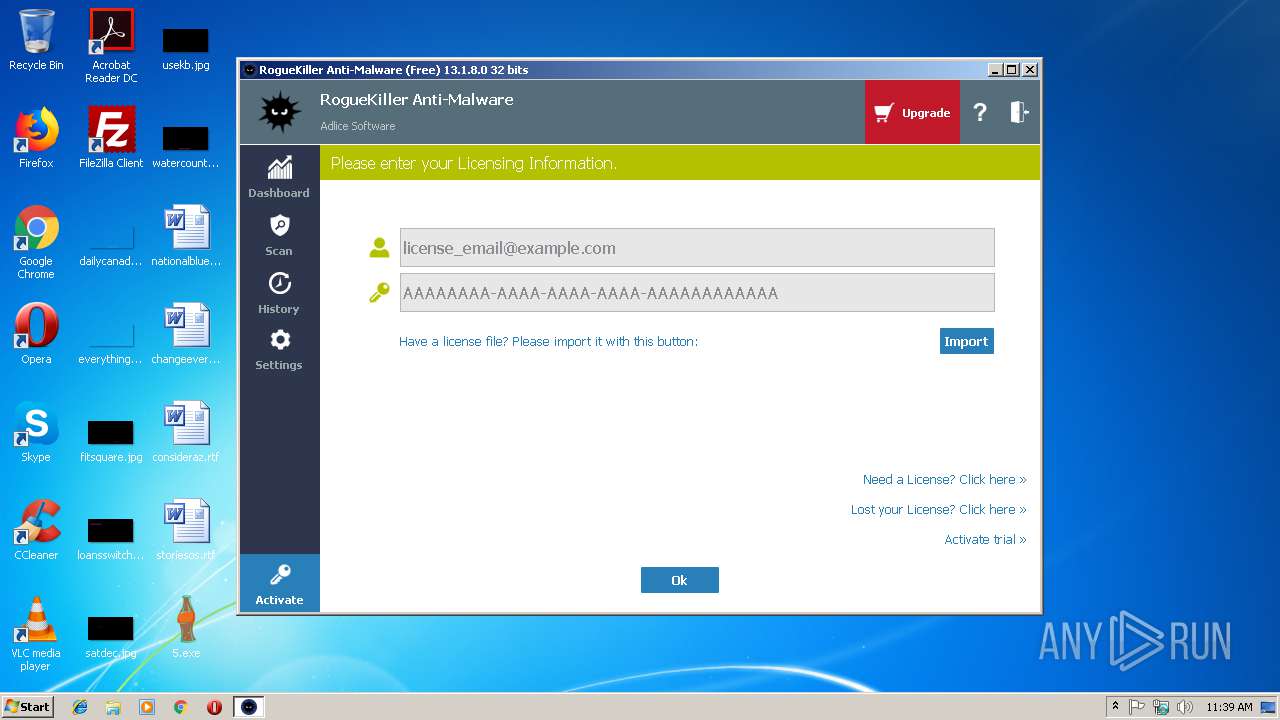The height and width of the screenshot is (720, 1280).
Task: Select the 5.exe bottle icon on desktop
Action: [x=186, y=627]
